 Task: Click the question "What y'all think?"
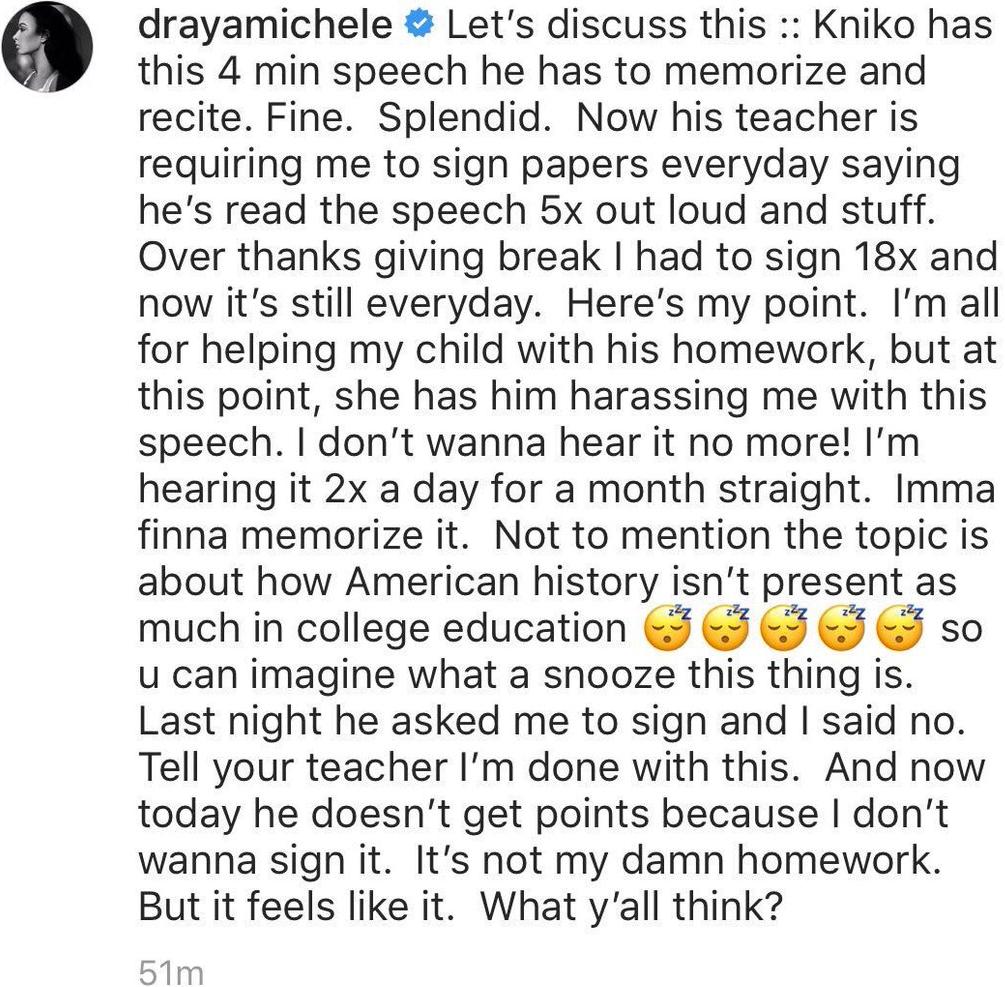coord(632,906)
